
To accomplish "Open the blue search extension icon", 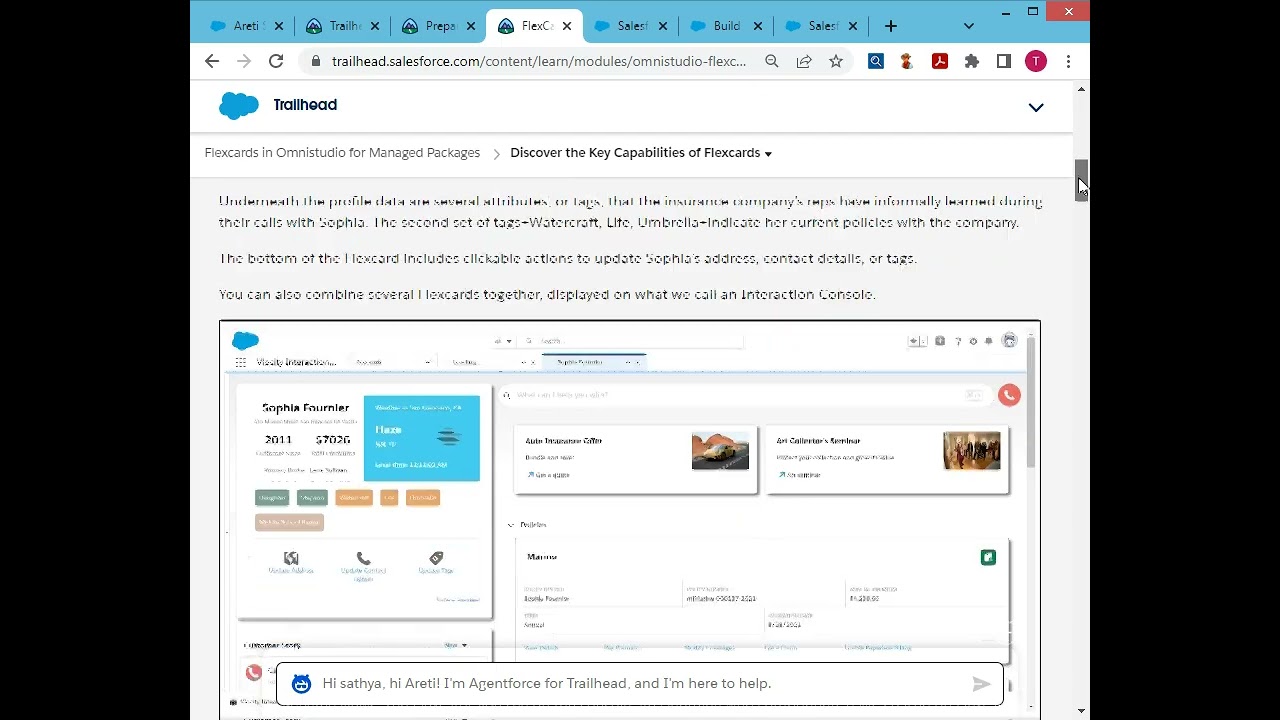I will [876, 62].
